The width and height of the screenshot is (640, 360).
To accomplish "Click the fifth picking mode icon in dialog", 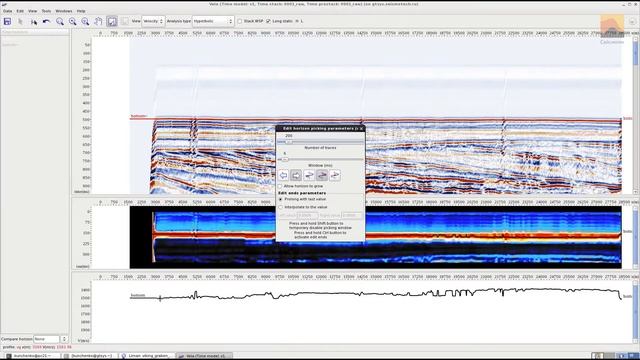I will [x=335, y=176].
